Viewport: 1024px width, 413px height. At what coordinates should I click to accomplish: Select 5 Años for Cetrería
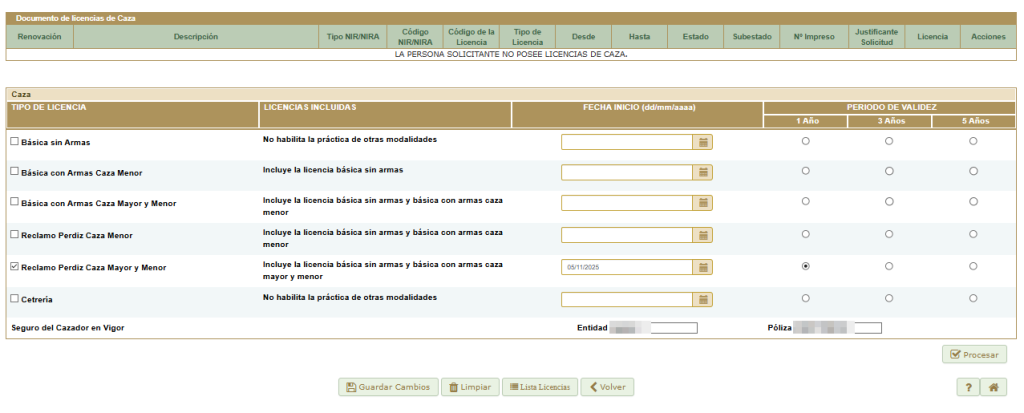coord(973,298)
